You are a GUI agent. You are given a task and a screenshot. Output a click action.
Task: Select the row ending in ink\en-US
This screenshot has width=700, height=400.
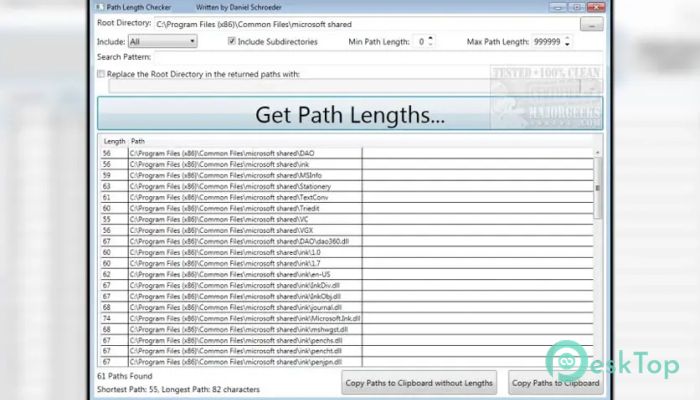[x=347, y=274]
